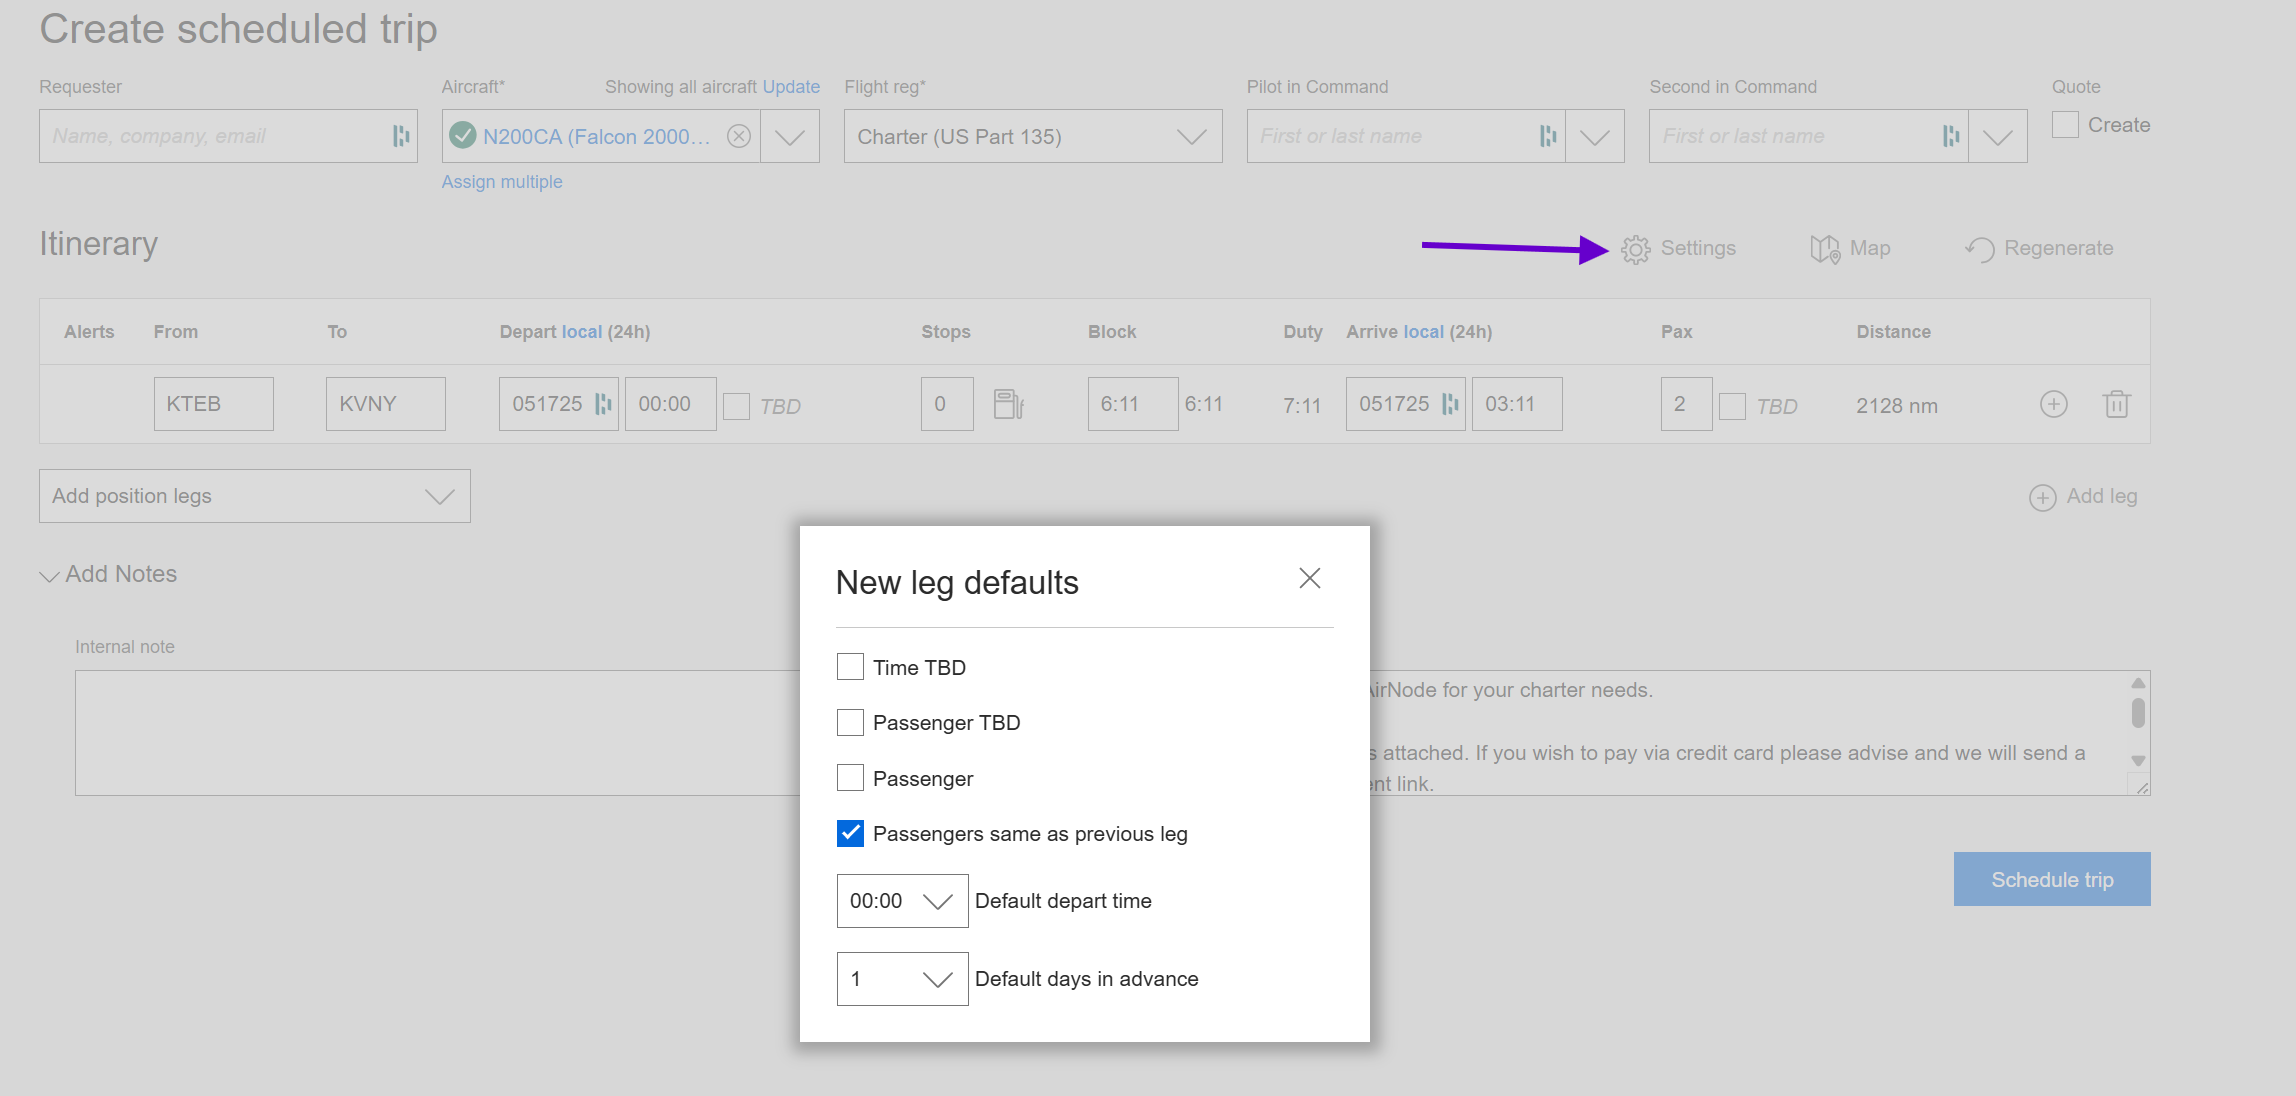Screen dimensions: 2296x1096
Task: Open Flight reg Charter dropdown
Action: pos(1033,136)
